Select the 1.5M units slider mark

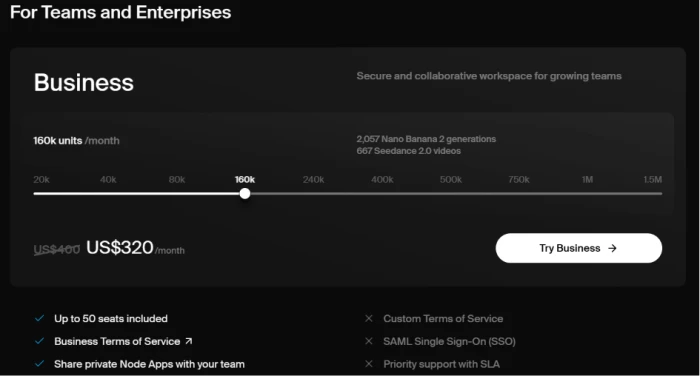(653, 180)
